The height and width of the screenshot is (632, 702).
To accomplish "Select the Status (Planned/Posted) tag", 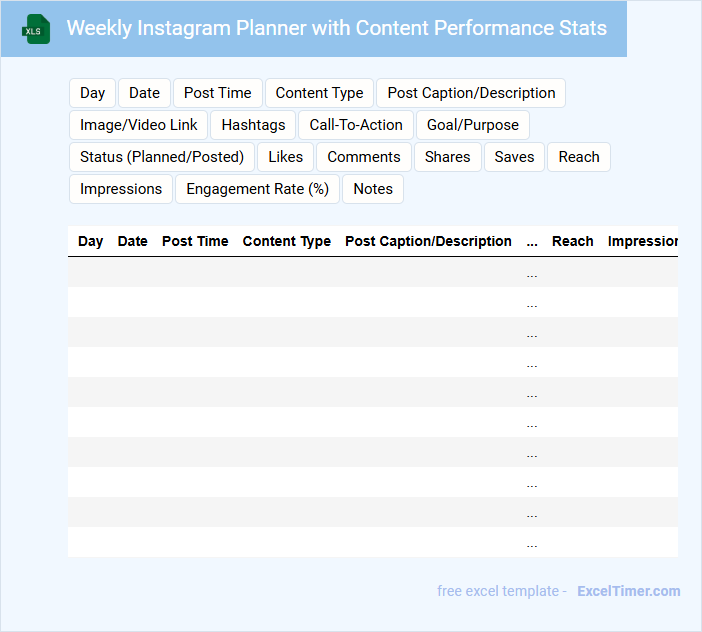I will tap(162, 157).
